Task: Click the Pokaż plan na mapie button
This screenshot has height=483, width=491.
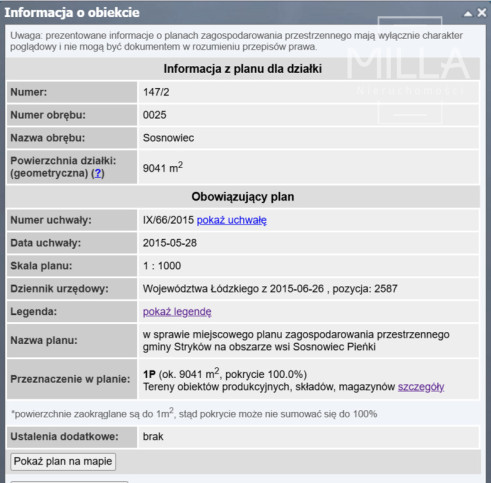Action: click(63, 462)
